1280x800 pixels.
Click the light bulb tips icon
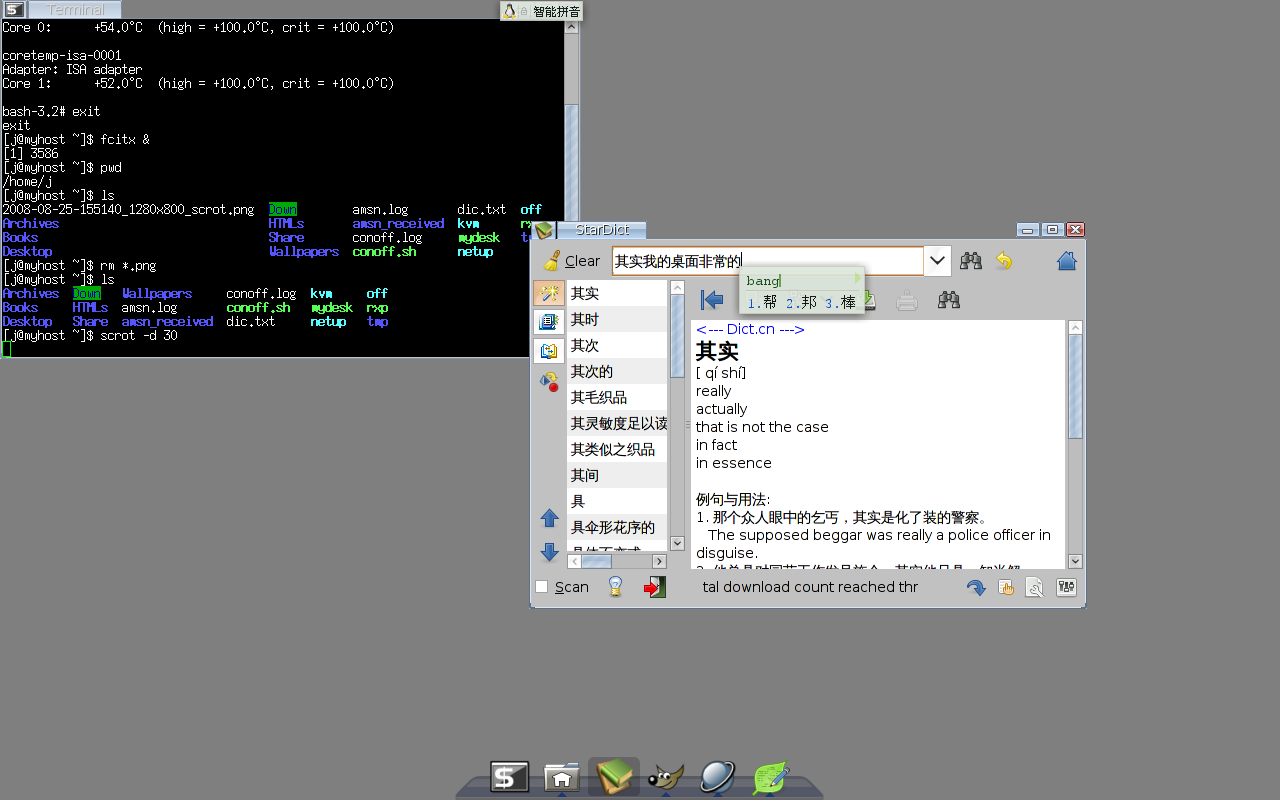point(616,587)
